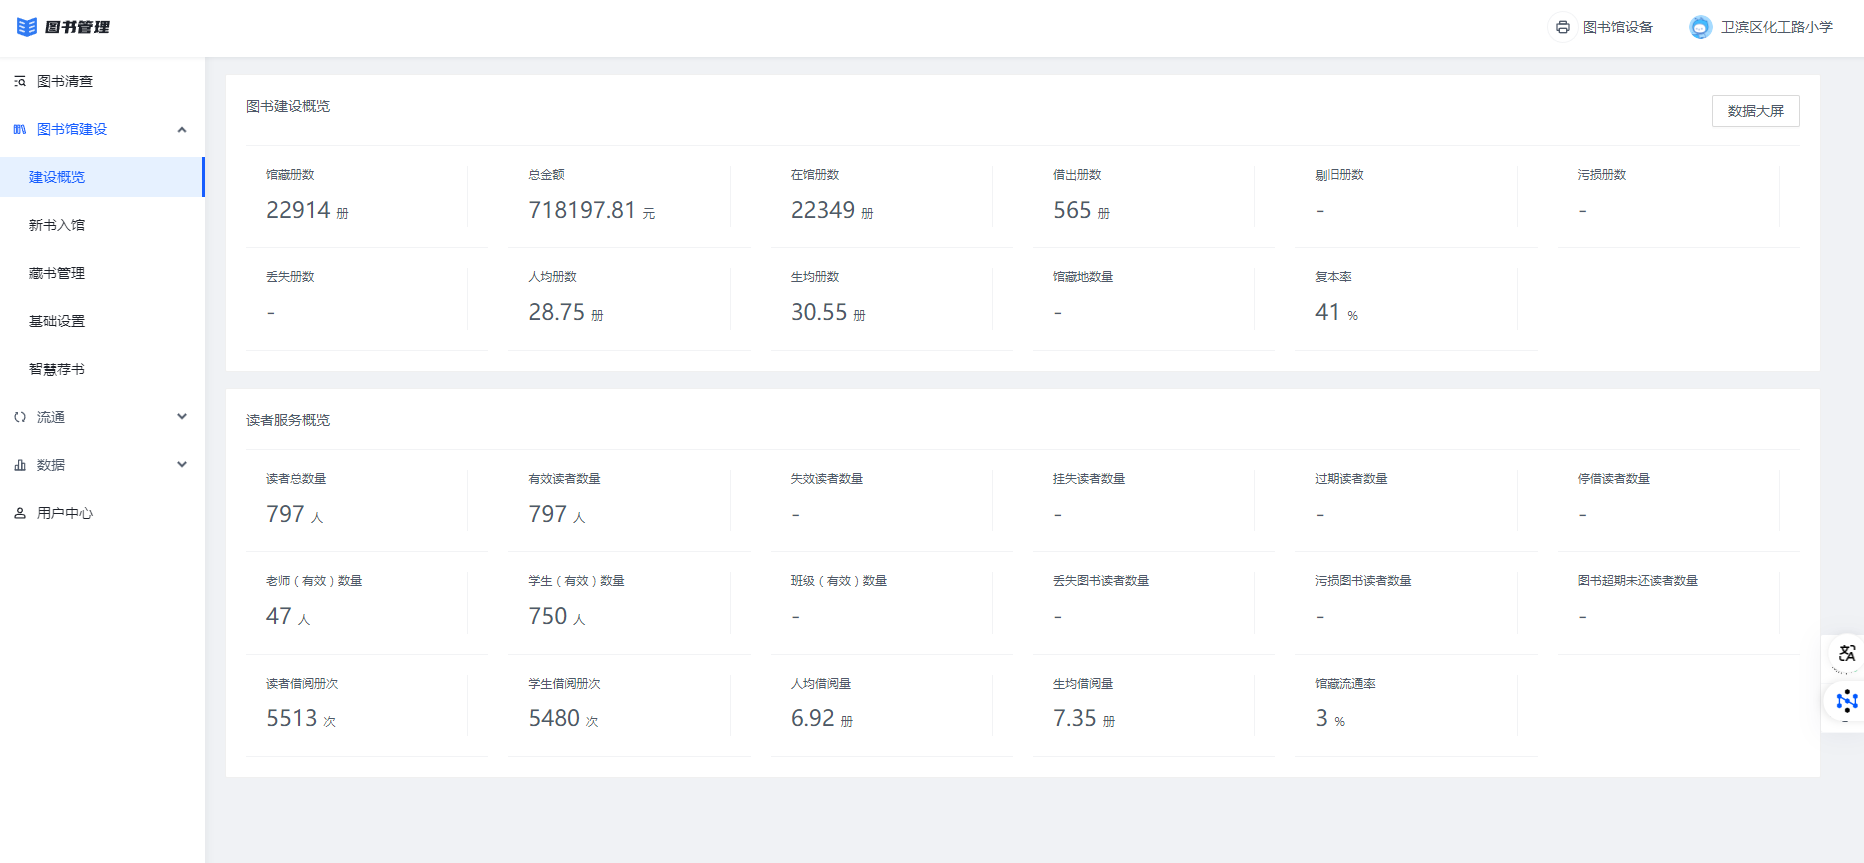
Task: Click the 图书馆设备 link in header
Action: (1617, 27)
